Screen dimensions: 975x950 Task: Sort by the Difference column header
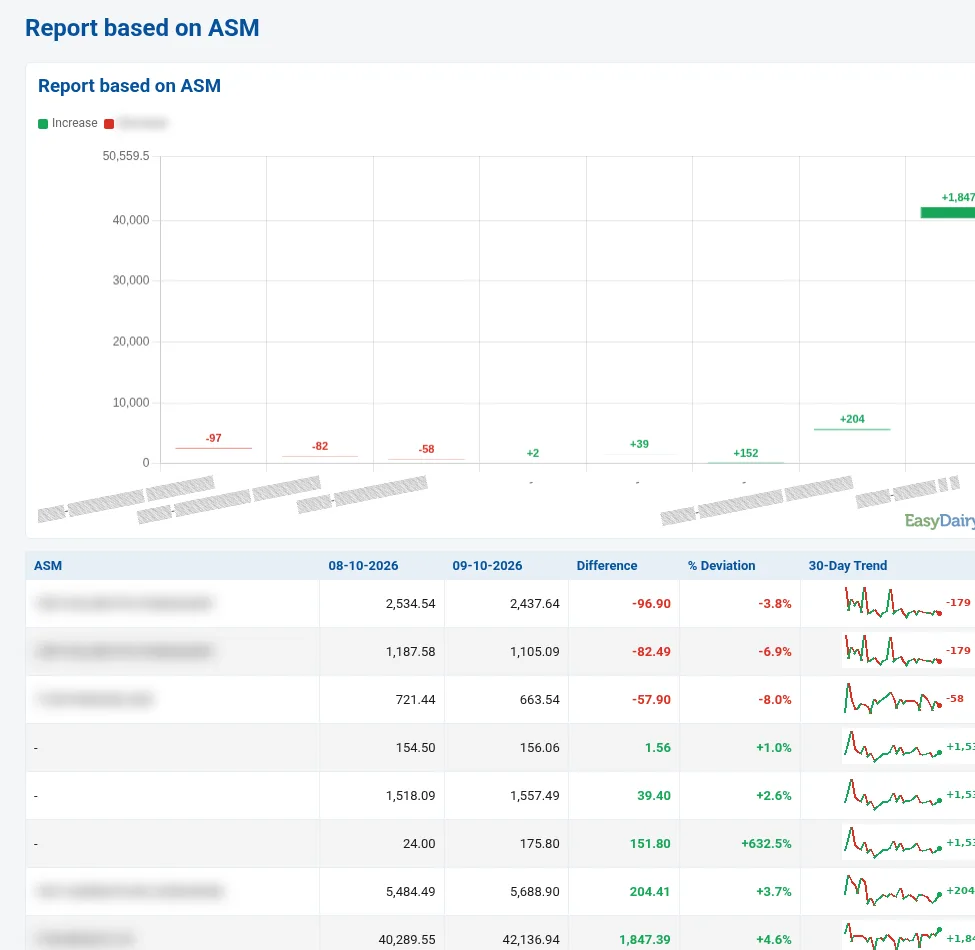pyautogui.click(x=606, y=566)
